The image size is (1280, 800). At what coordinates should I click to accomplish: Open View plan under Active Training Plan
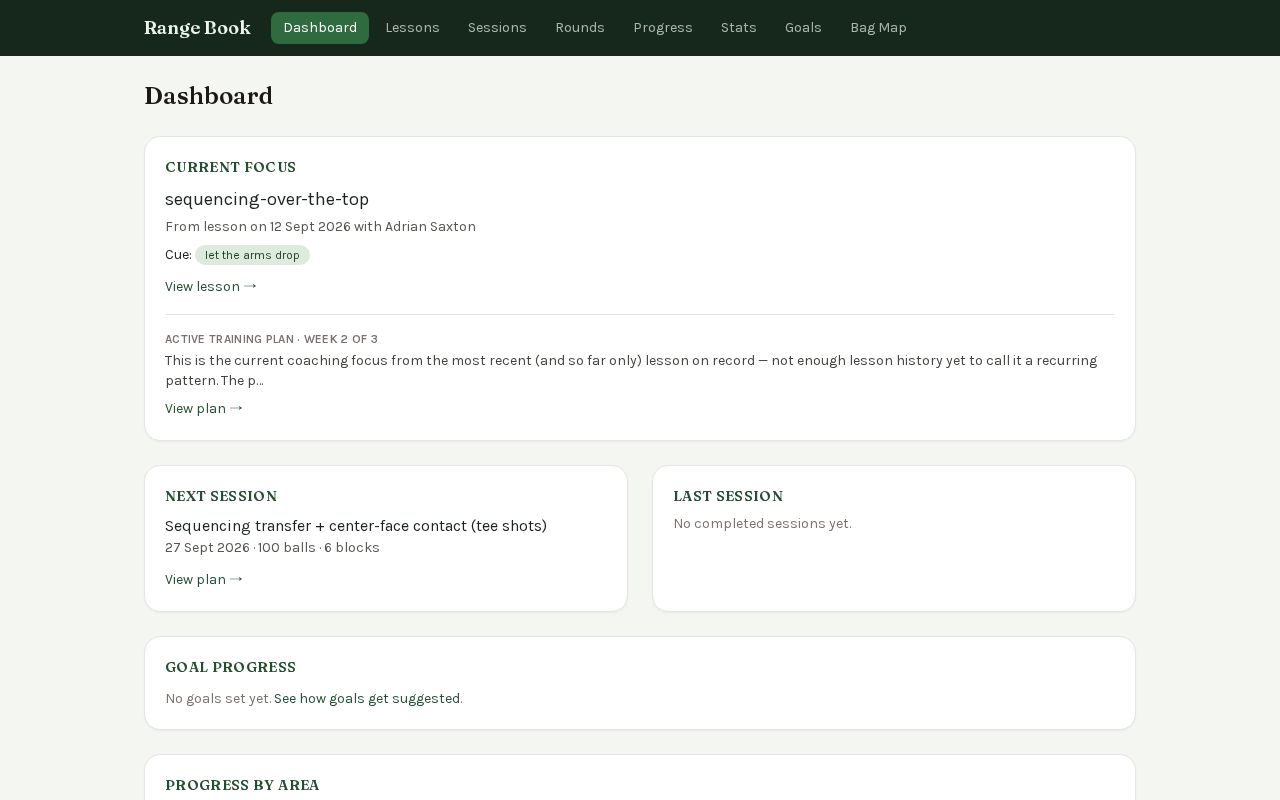point(204,409)
